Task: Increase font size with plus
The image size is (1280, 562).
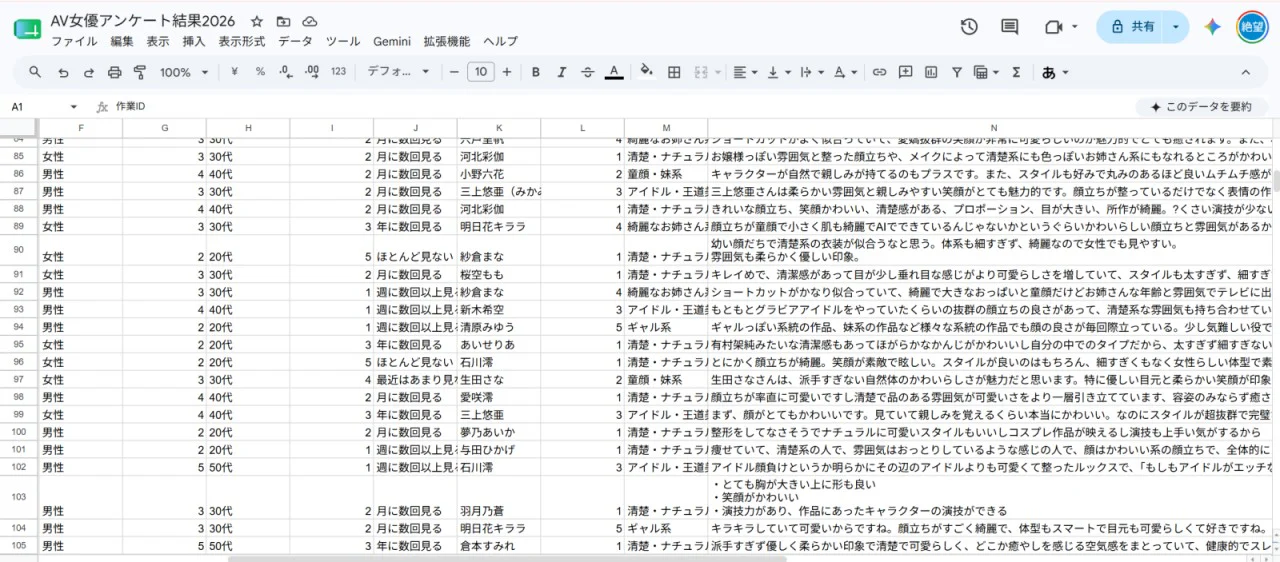Action: [507, 72]
